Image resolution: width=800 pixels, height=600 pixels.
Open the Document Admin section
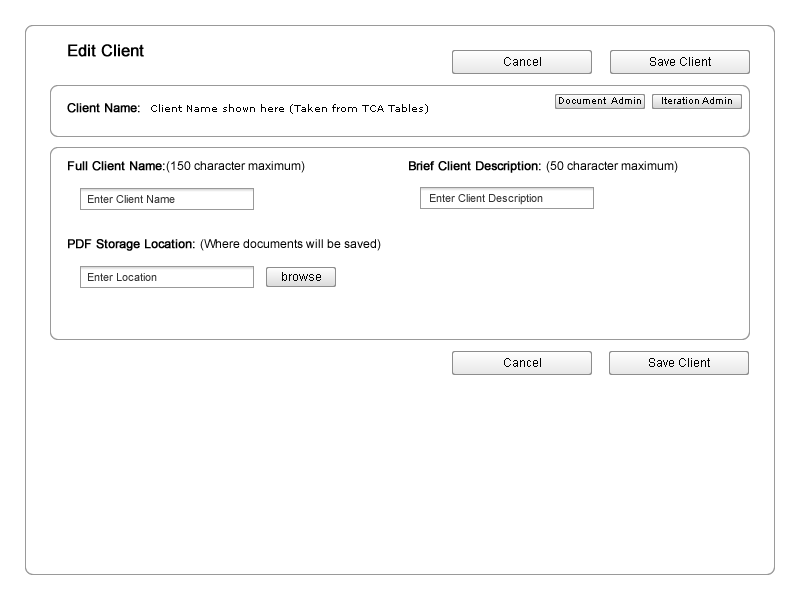click(x=599, y=101)
